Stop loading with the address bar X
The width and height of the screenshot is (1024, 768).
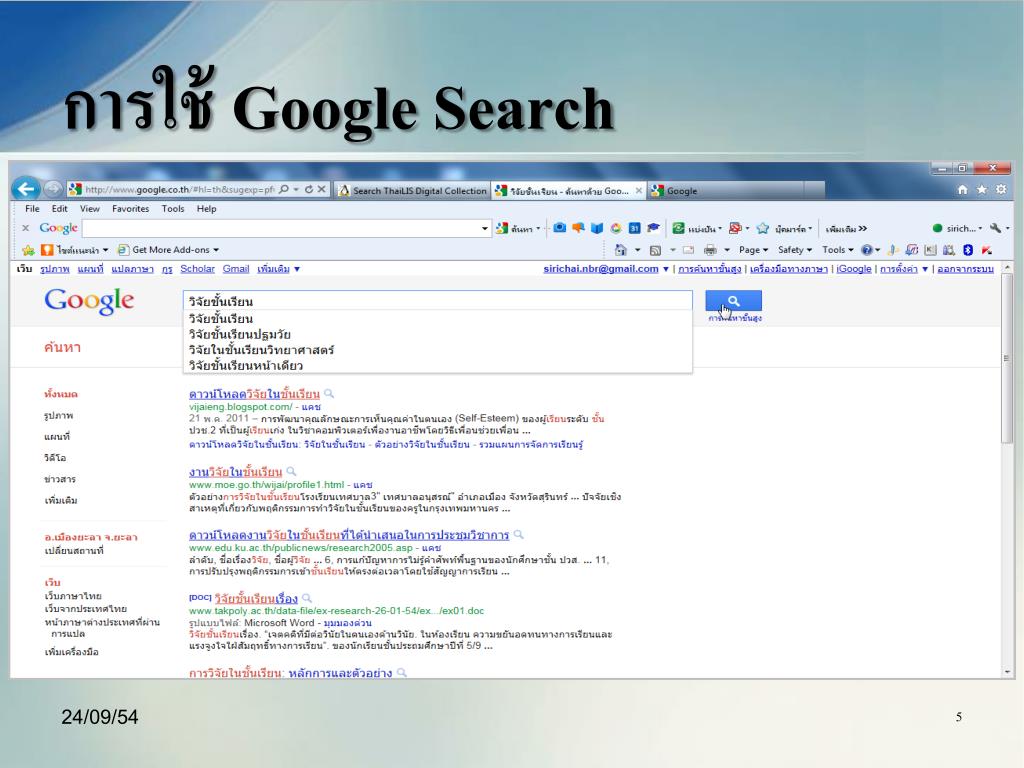tap(321, 190)
